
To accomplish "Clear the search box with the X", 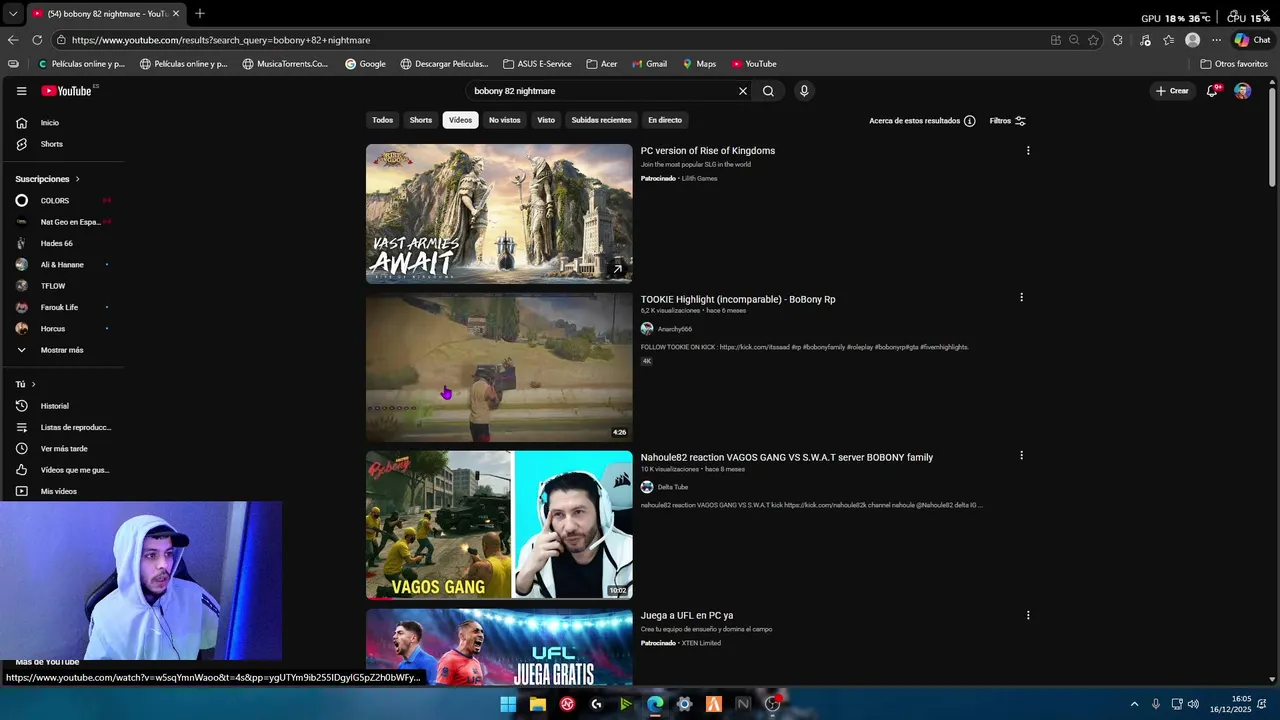I will (743, 91).
